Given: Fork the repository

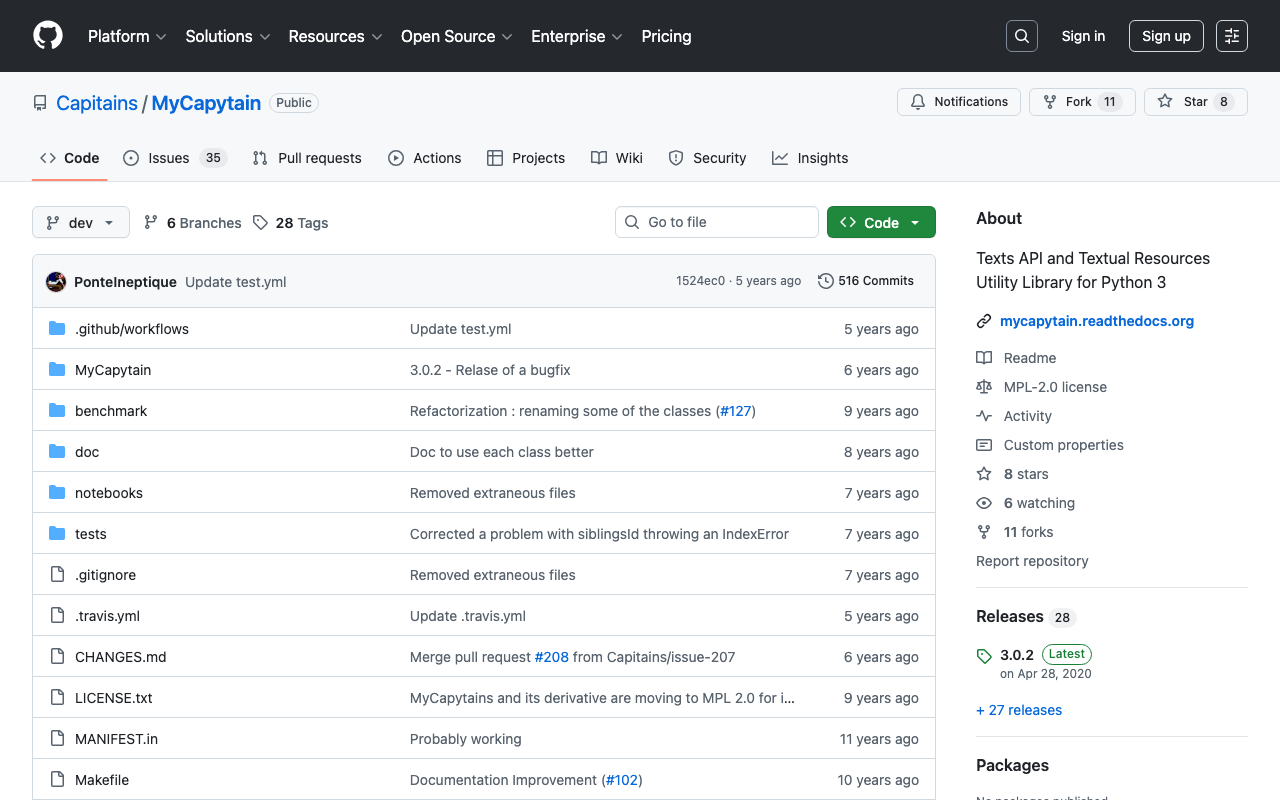Looking at the screenshot, I should (1081, 102).
